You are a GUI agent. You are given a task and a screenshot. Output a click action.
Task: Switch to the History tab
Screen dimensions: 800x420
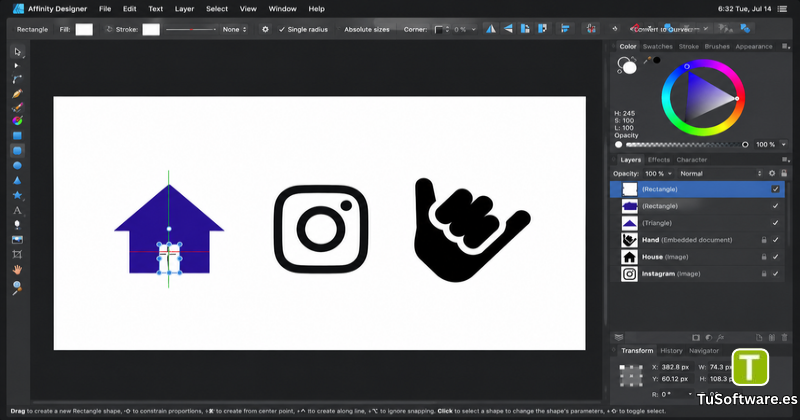pyautogui.click(x=671, y=351)
